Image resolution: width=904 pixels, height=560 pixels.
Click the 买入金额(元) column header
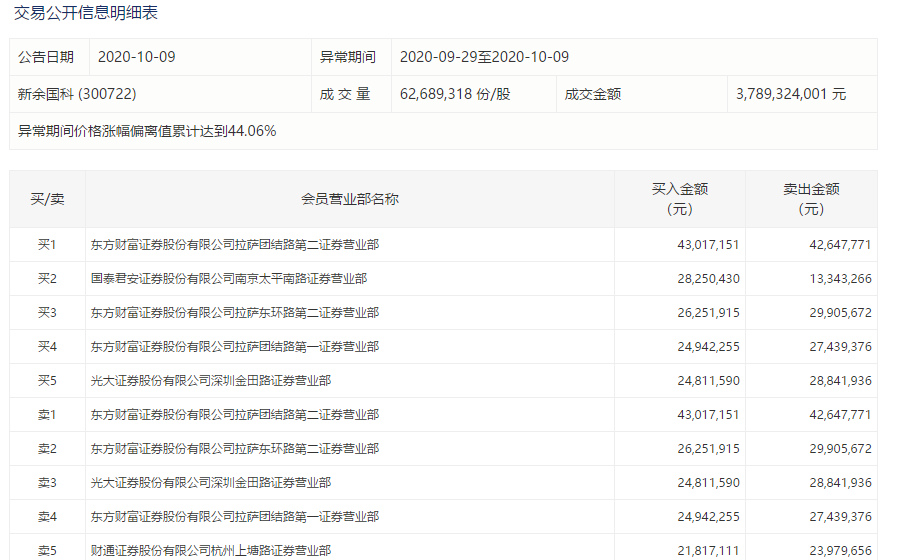(680, 199)
